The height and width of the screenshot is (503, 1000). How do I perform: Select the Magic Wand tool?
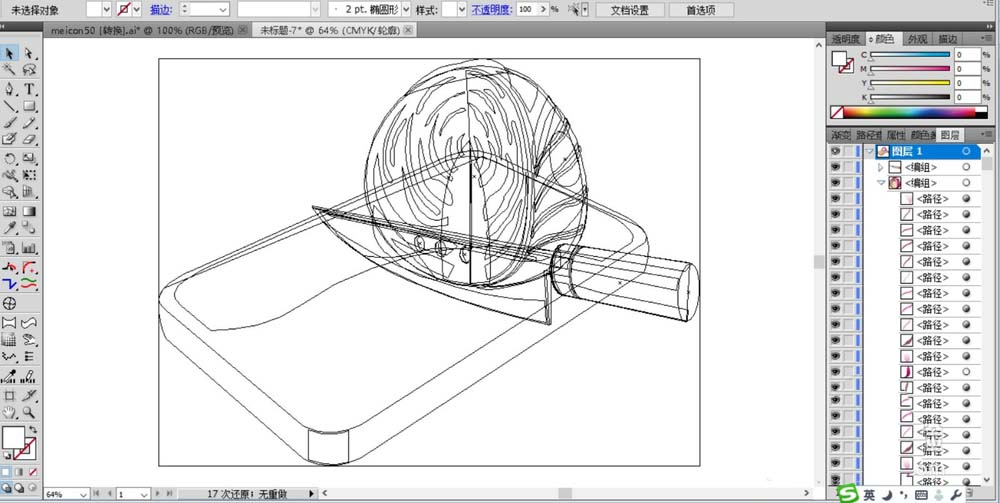[x=10, y=69]
